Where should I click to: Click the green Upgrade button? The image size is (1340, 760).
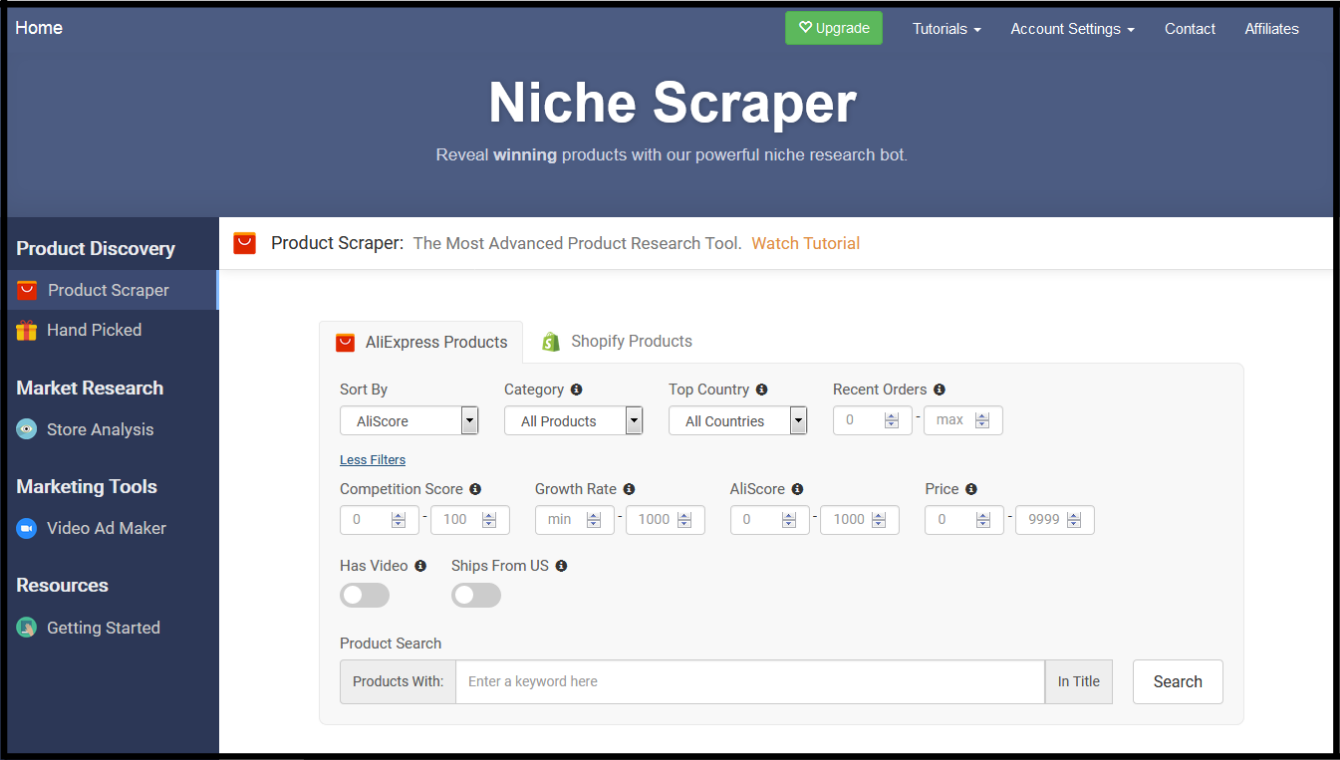tap(834, 28)
